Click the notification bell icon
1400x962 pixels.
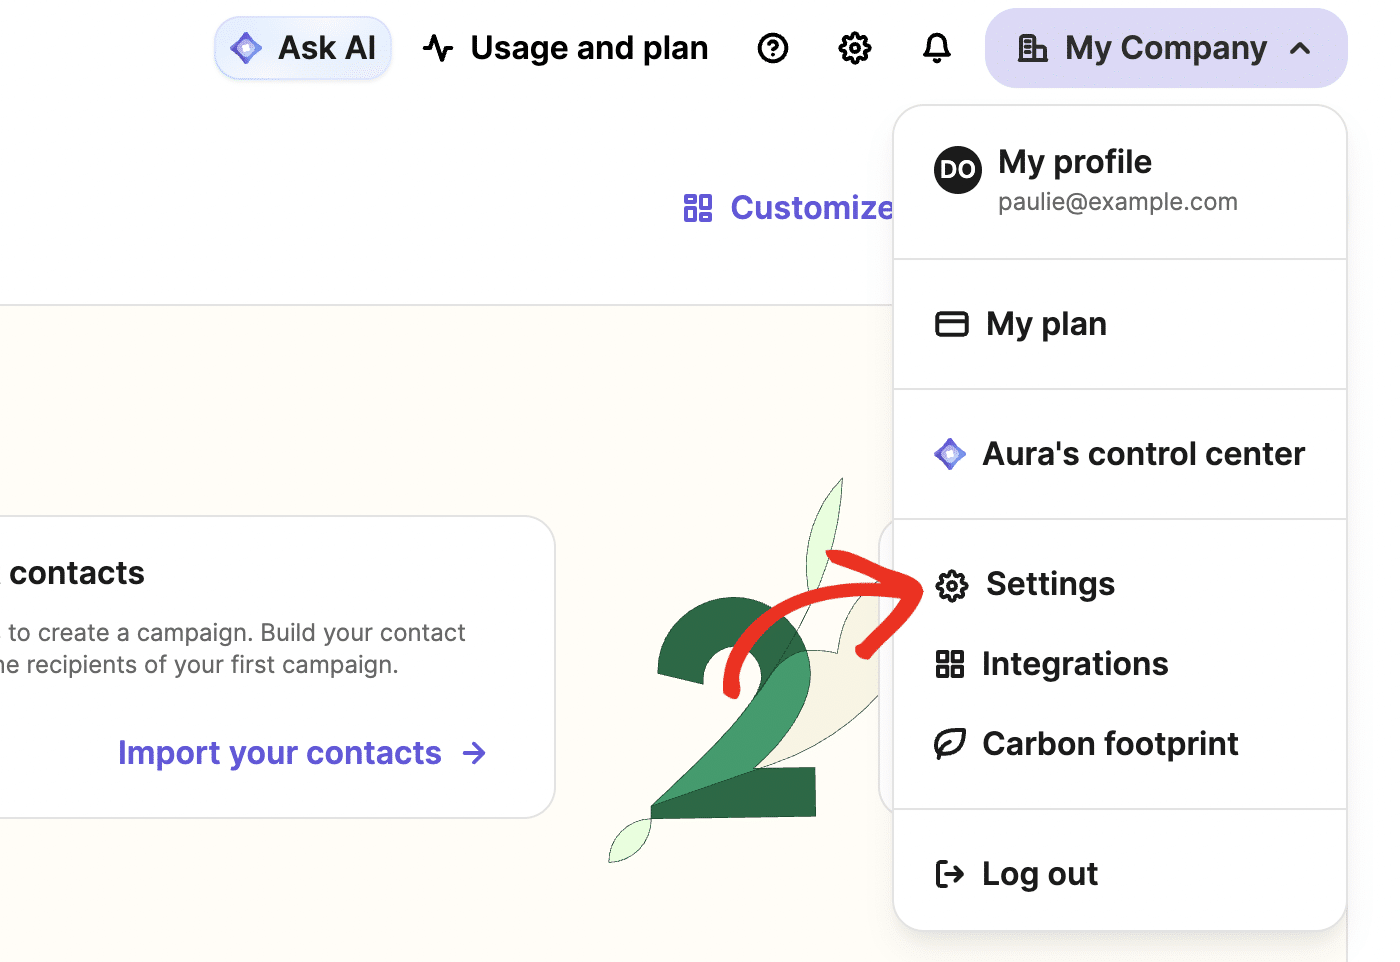[x=937, y=47]
